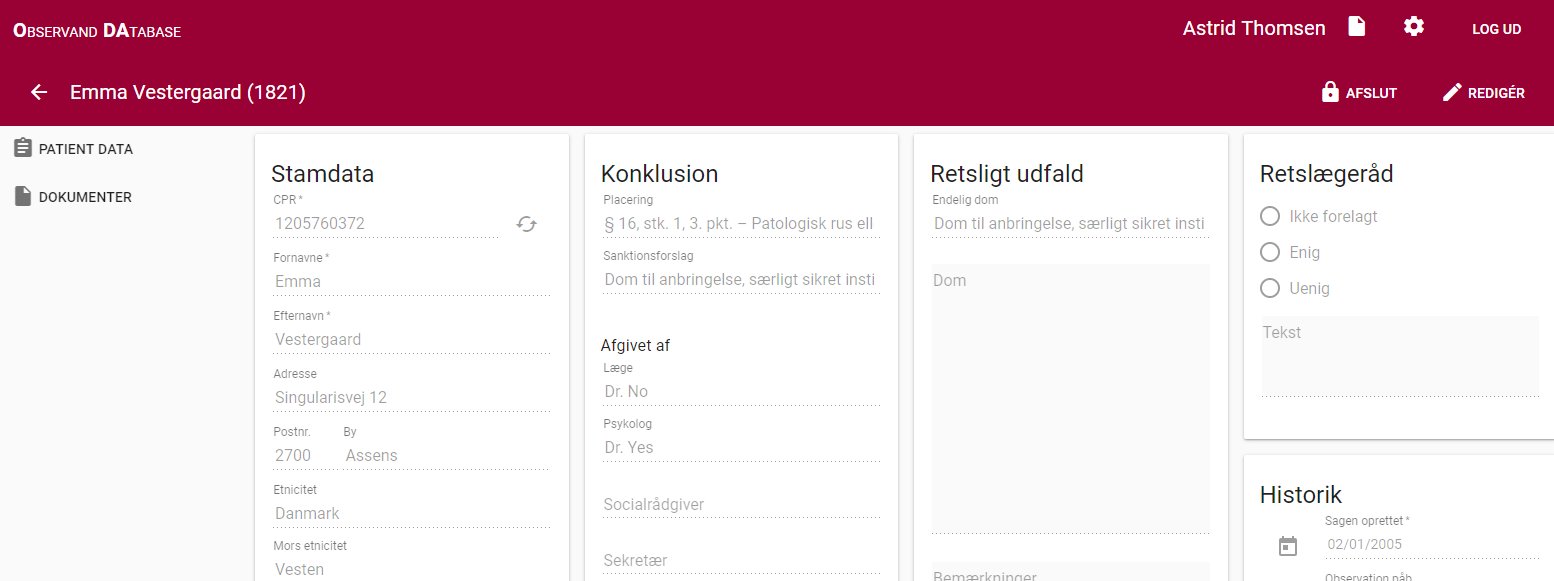Viewport: 1554px width, 581px height.
Task: Click the Adresse field with Singularisvej 12
Action: coord(411,398)
